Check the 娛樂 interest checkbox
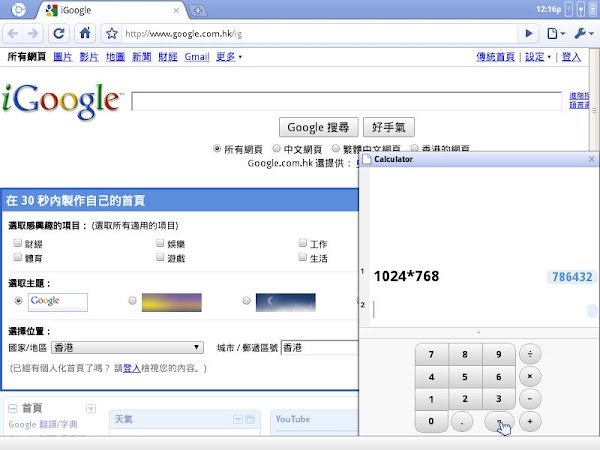Viewport: 600px width, 450px height. pos(160,243)
